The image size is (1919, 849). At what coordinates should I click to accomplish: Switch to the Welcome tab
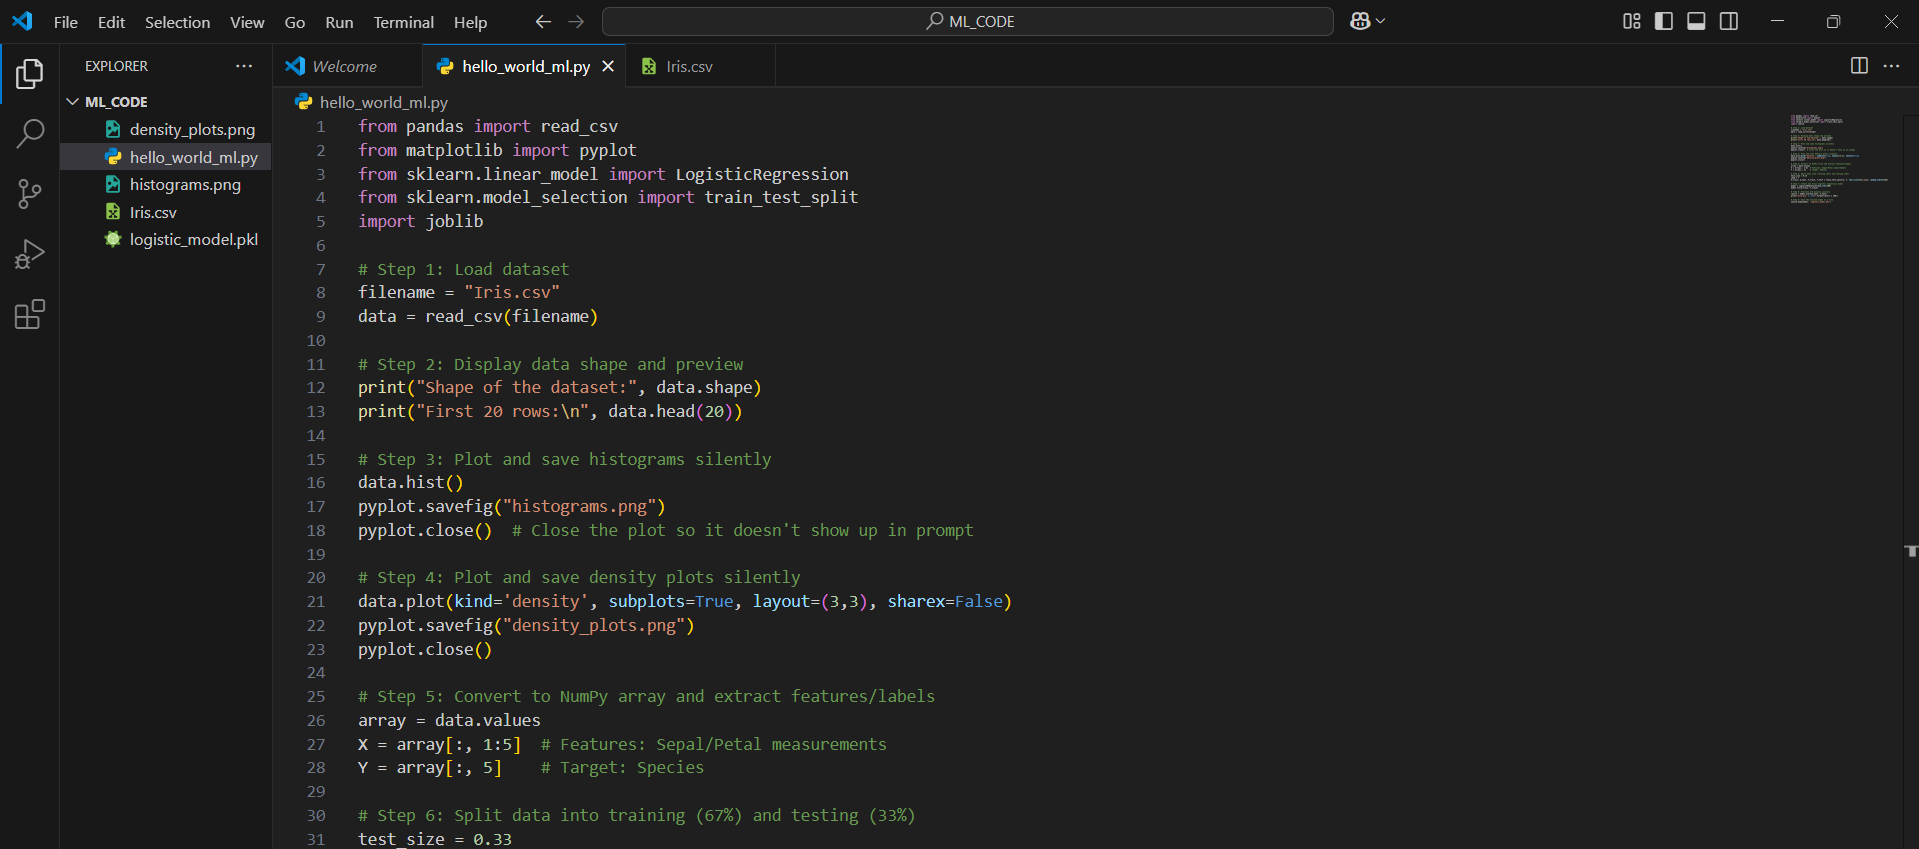pyautogui.click(x=347, y=66)
